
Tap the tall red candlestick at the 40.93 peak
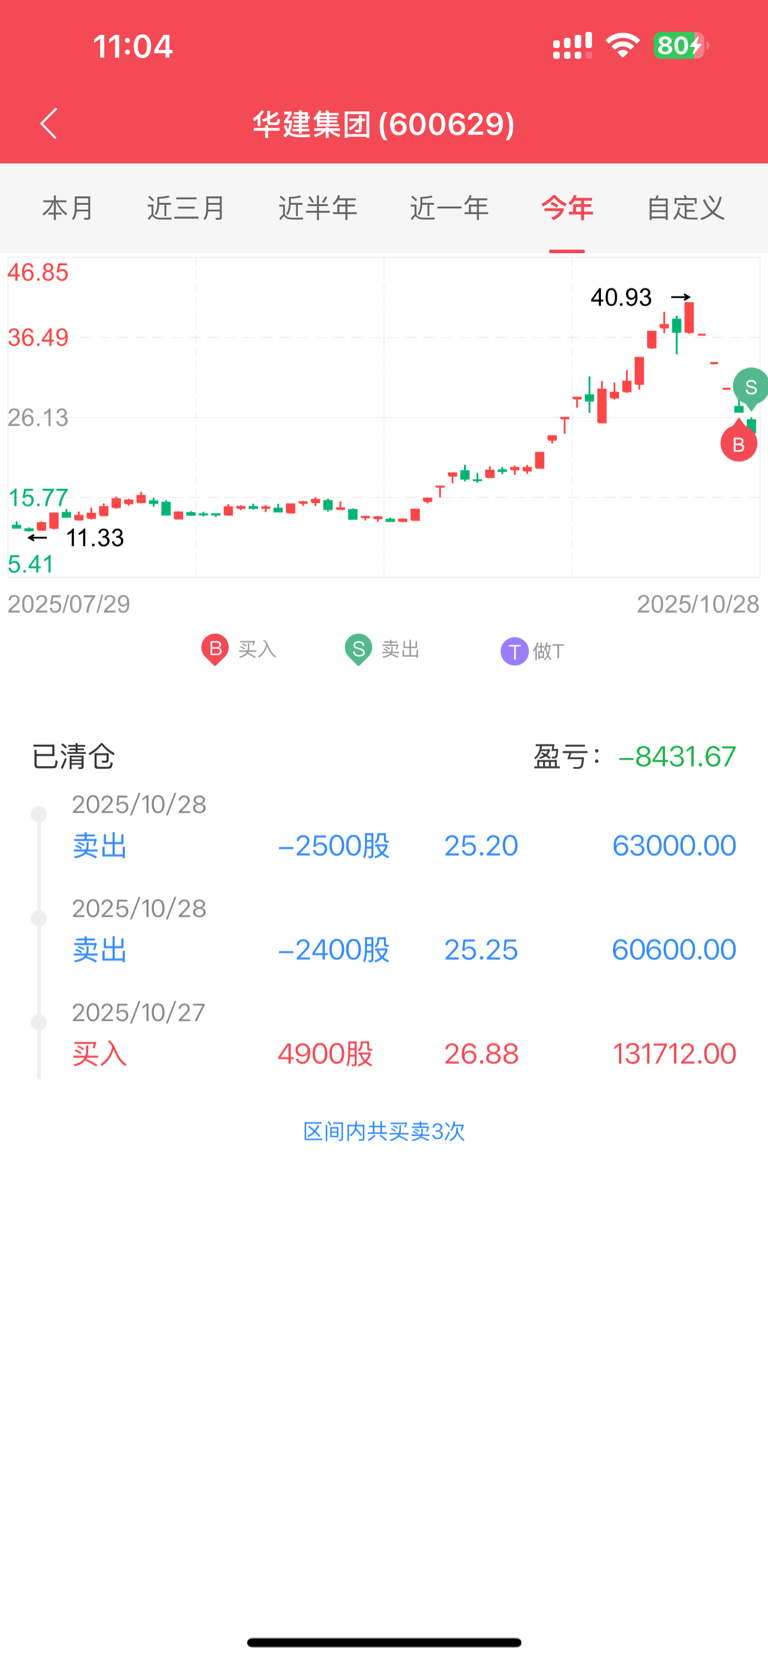click(x=689, y=317)
